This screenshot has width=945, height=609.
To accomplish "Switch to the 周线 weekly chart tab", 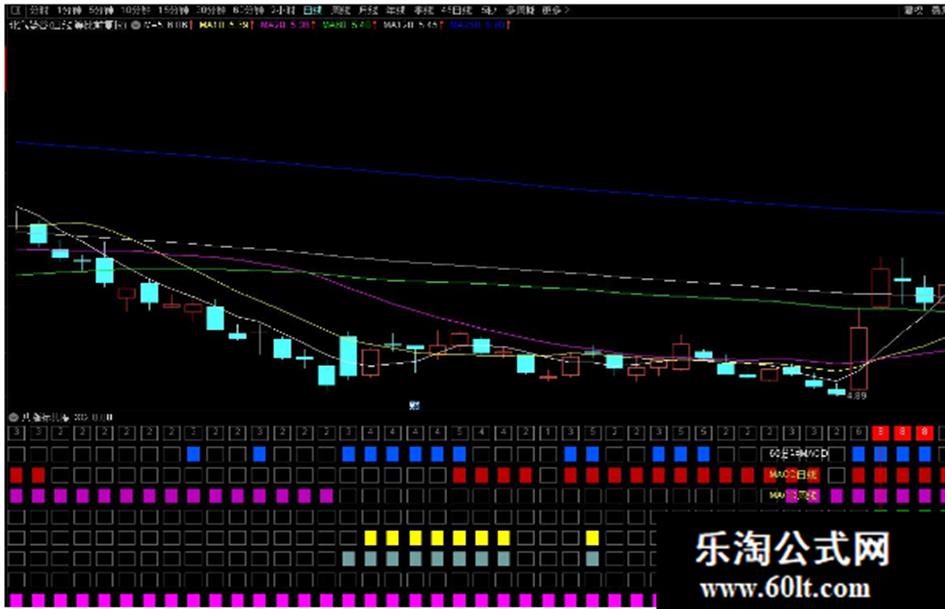I will coord(341,10).
